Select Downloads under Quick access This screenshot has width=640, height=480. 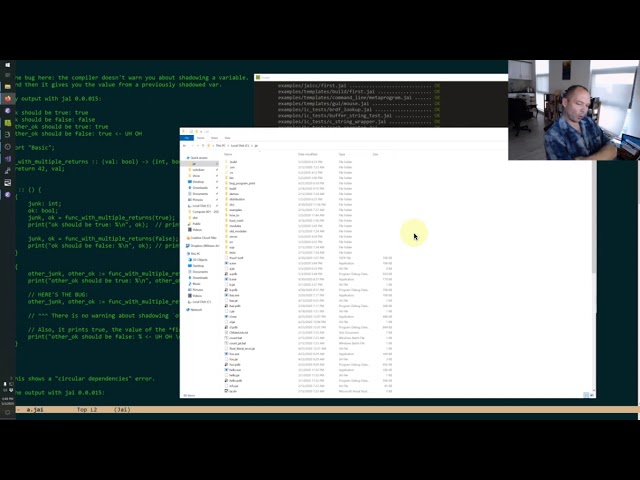(x=200, y=188)
